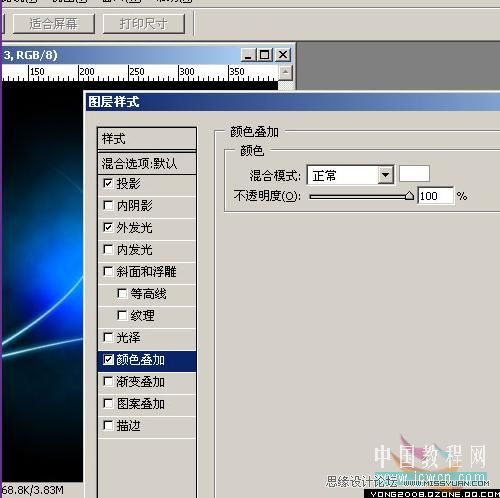Screen dimensions: 500x498
Task: Select the 内发光 style row label
Action: [134, 250]
